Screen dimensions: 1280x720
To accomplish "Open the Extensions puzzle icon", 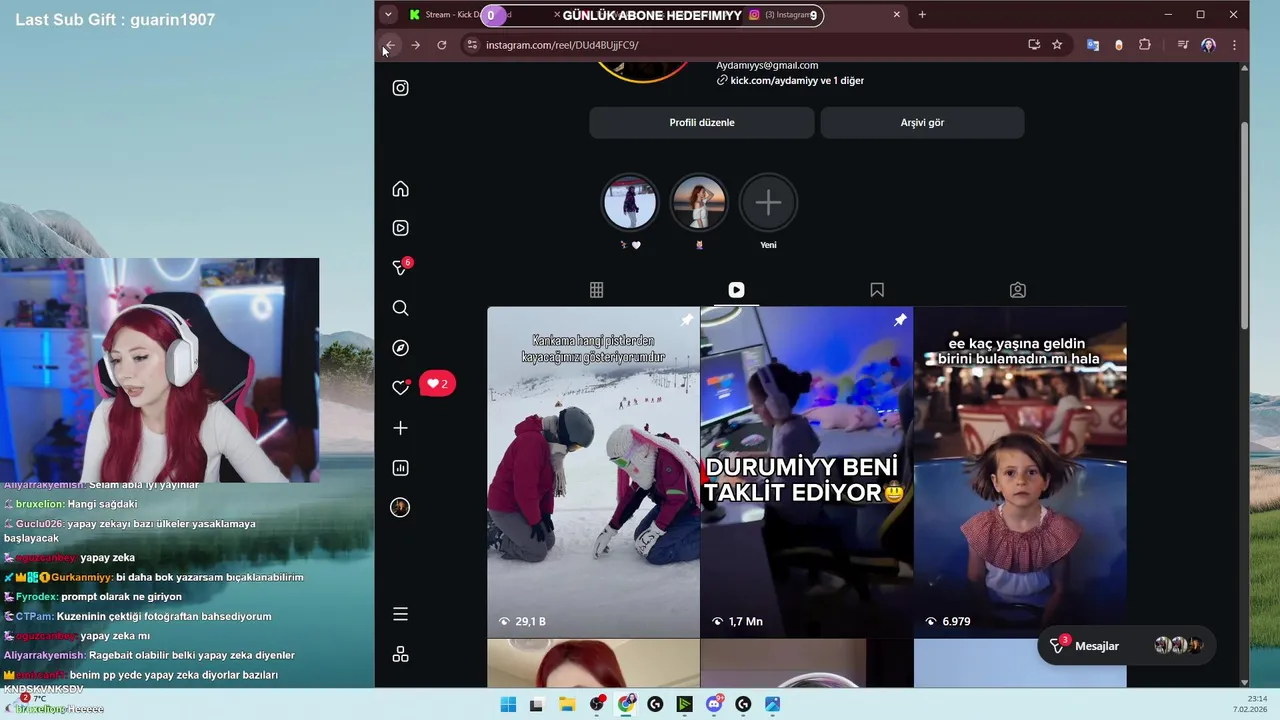I will point(1145,45).
